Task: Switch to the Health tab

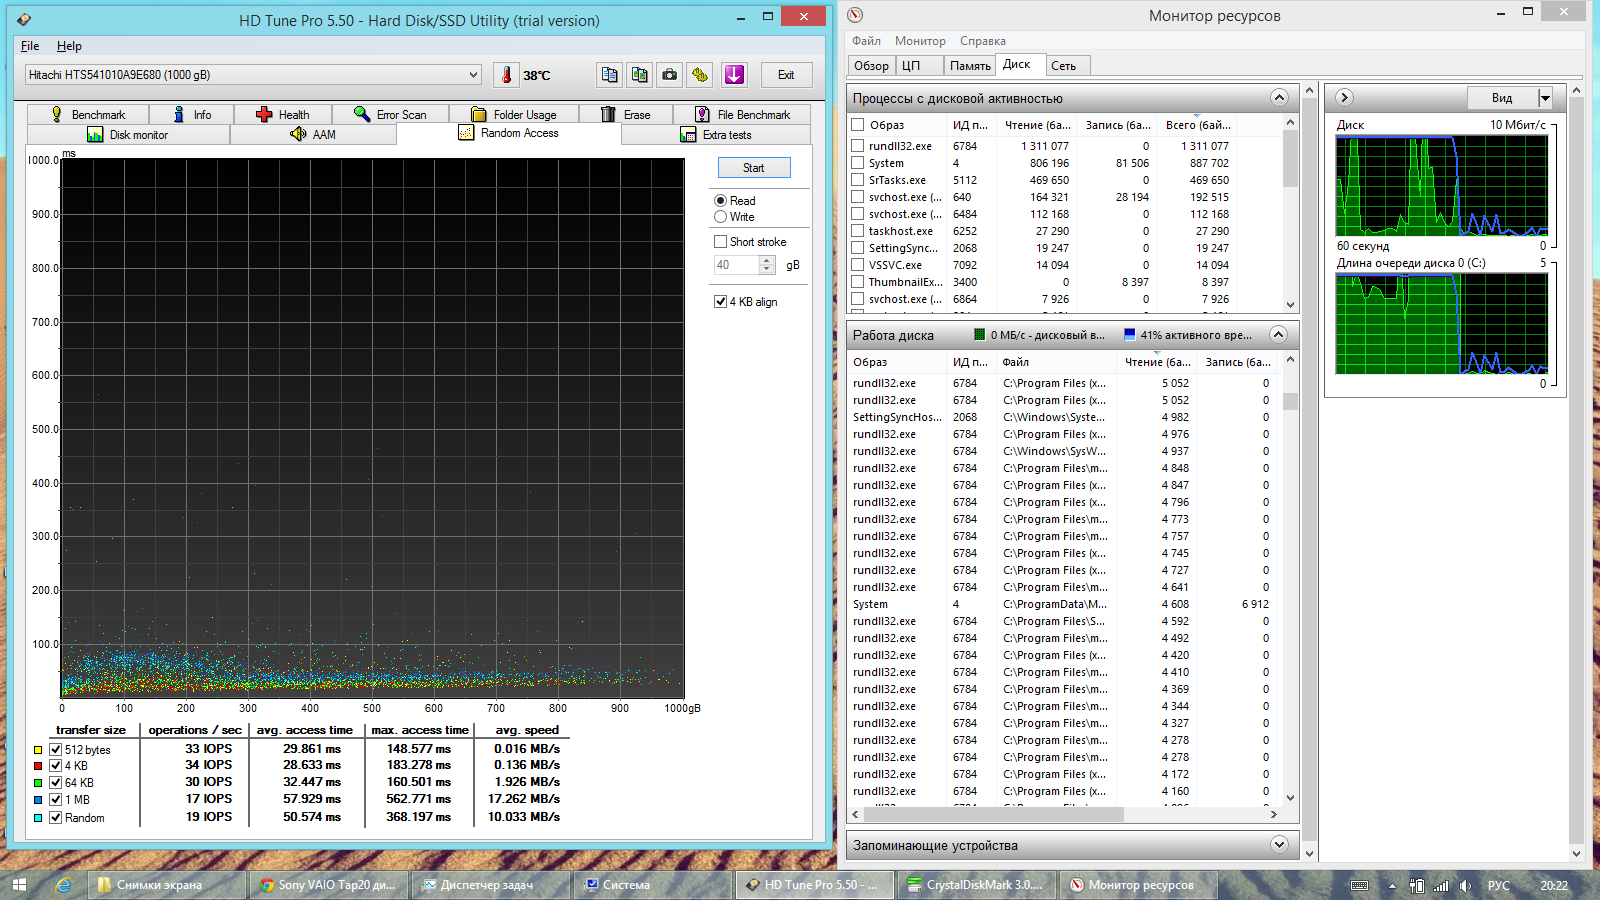Action: click(x=283, y=115)
